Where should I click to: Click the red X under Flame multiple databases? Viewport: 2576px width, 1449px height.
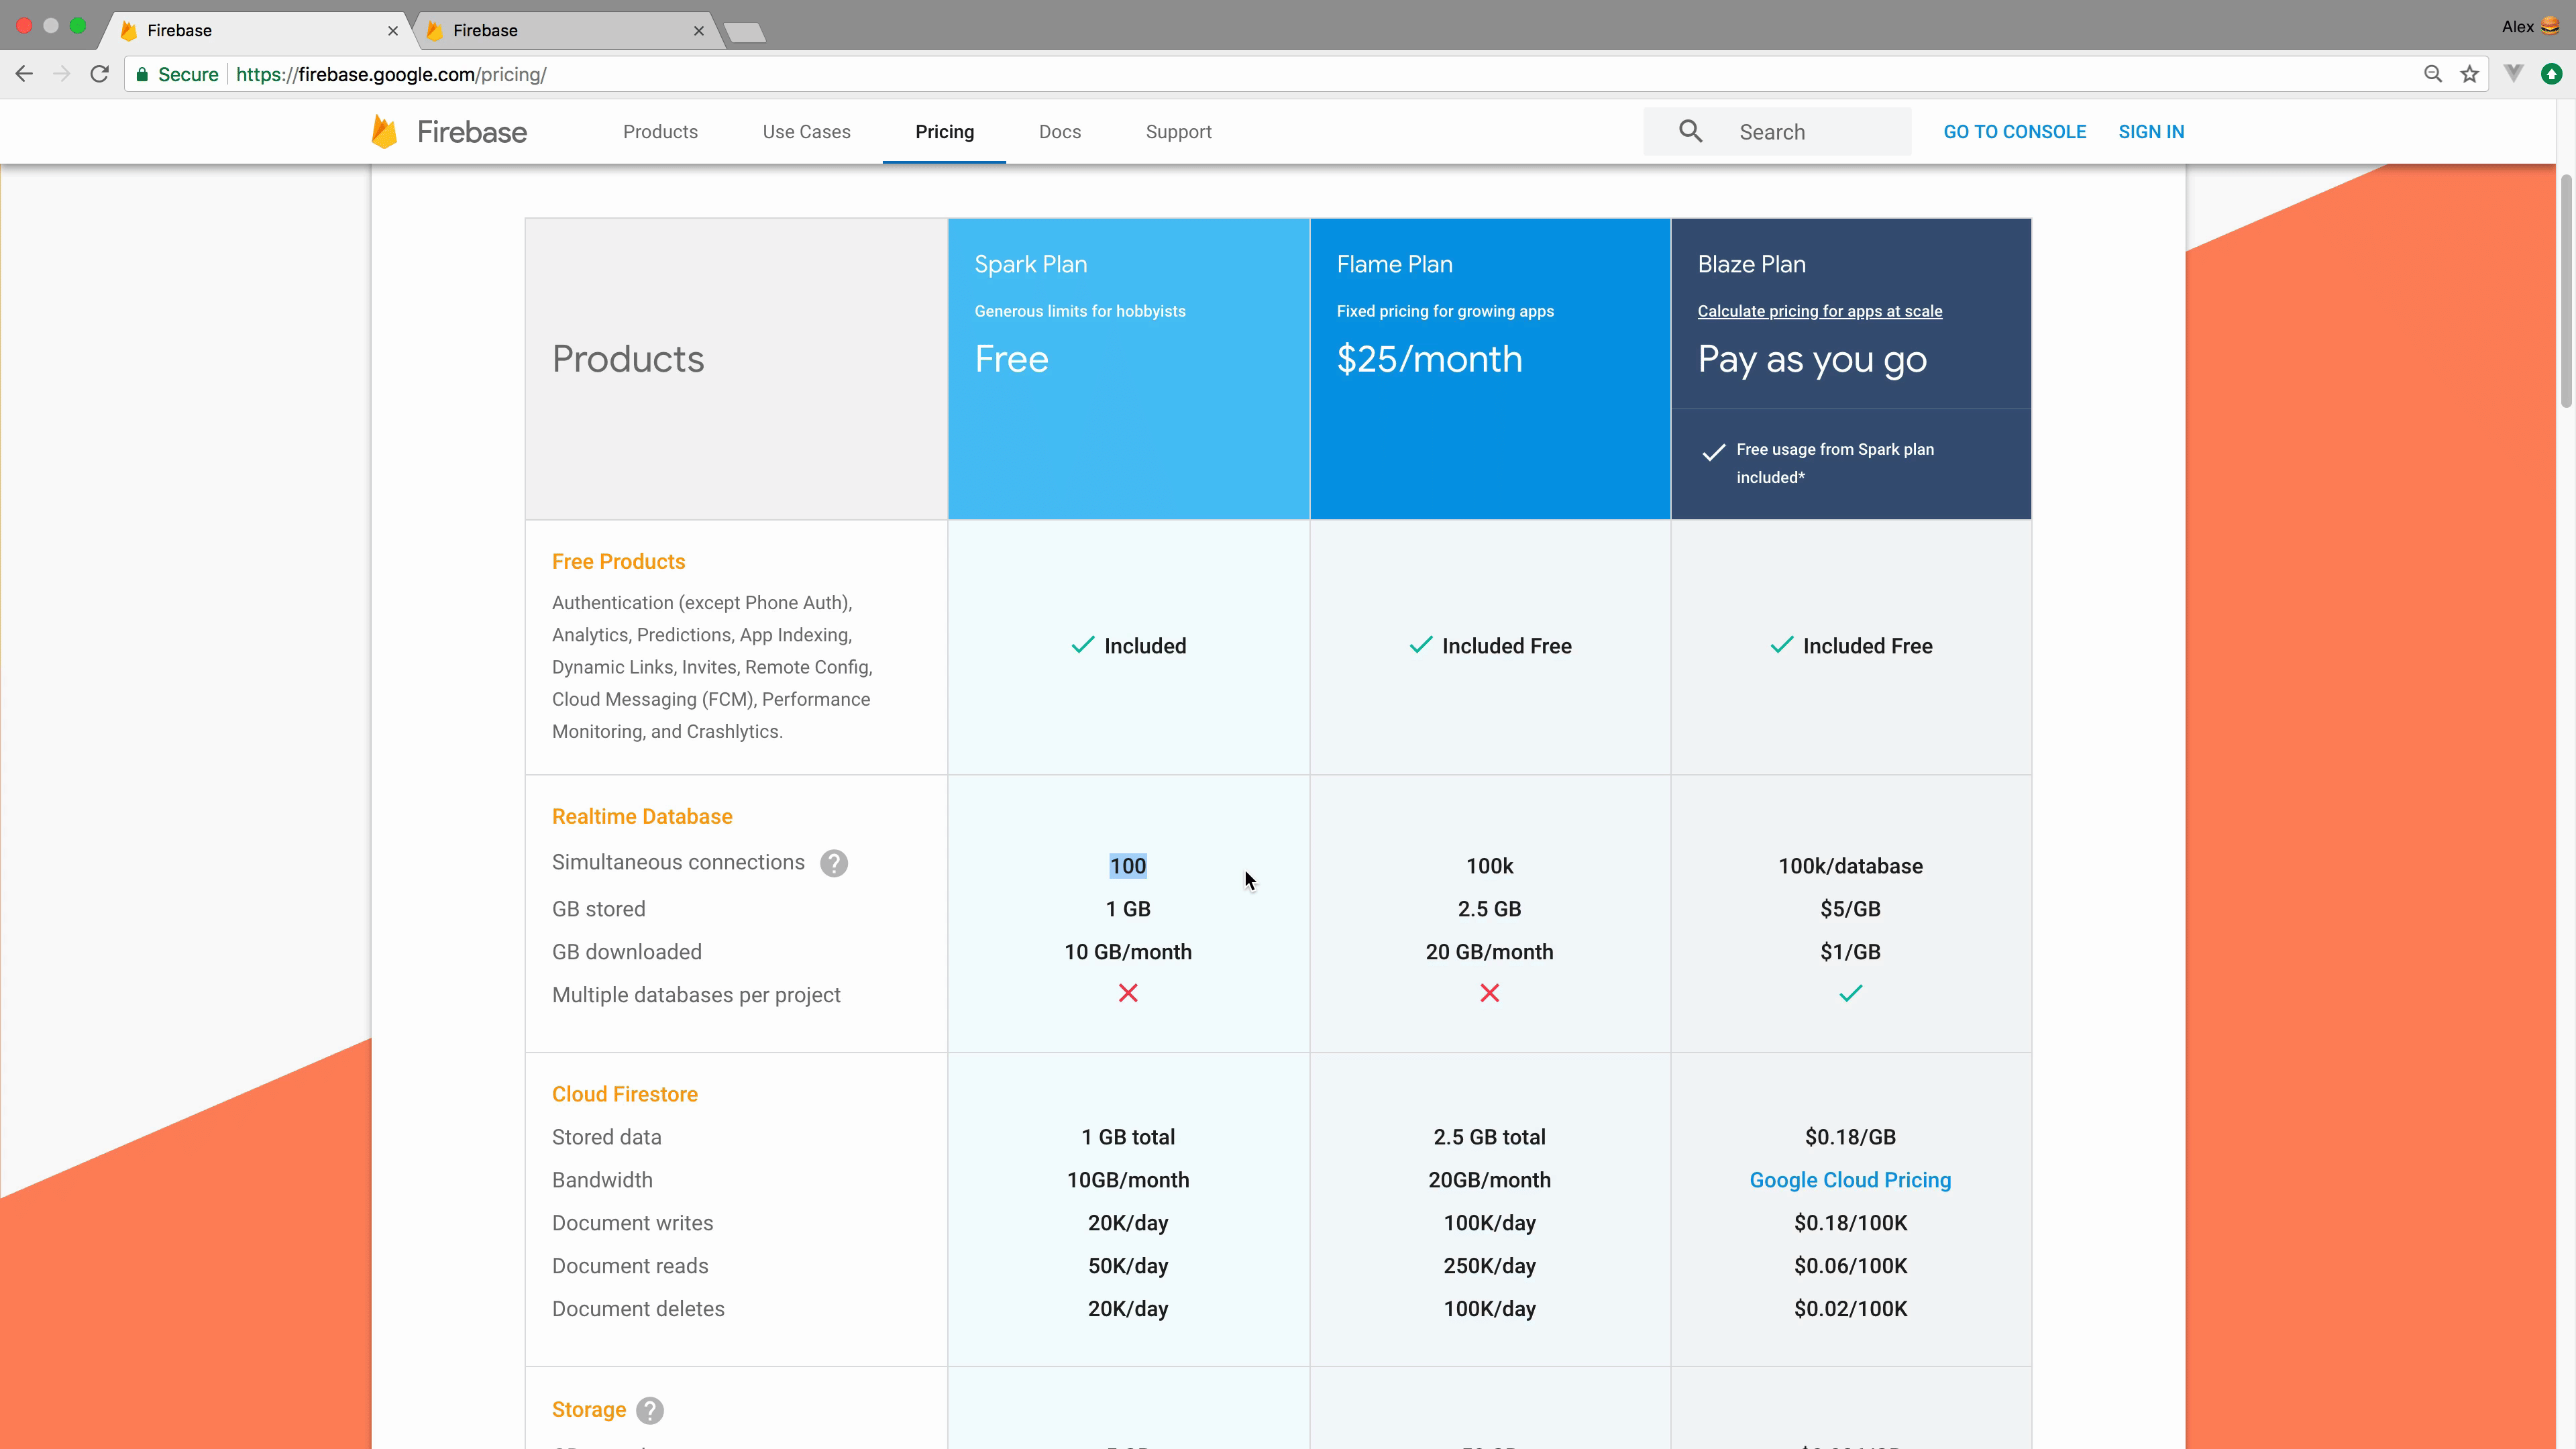1489,993
